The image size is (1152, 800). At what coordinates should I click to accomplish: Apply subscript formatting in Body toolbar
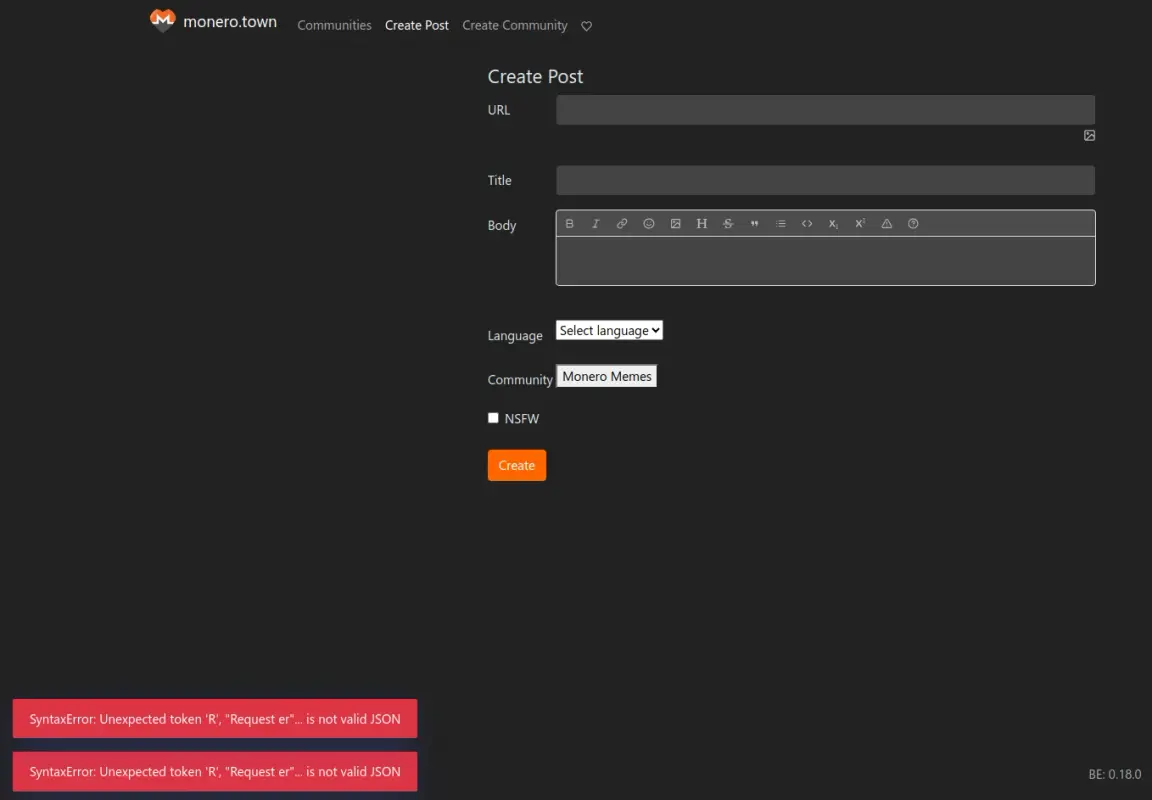point(833,223)
